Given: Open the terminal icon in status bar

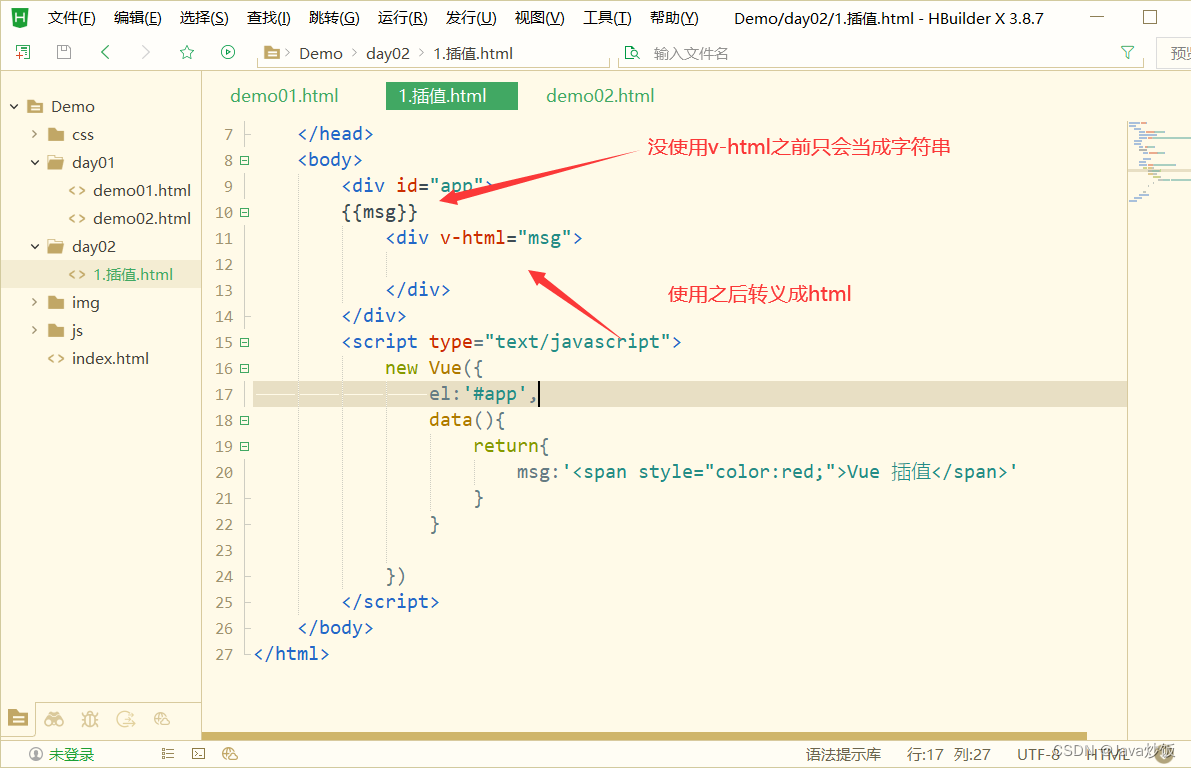Looking at the screenshot, I should 198,754.
